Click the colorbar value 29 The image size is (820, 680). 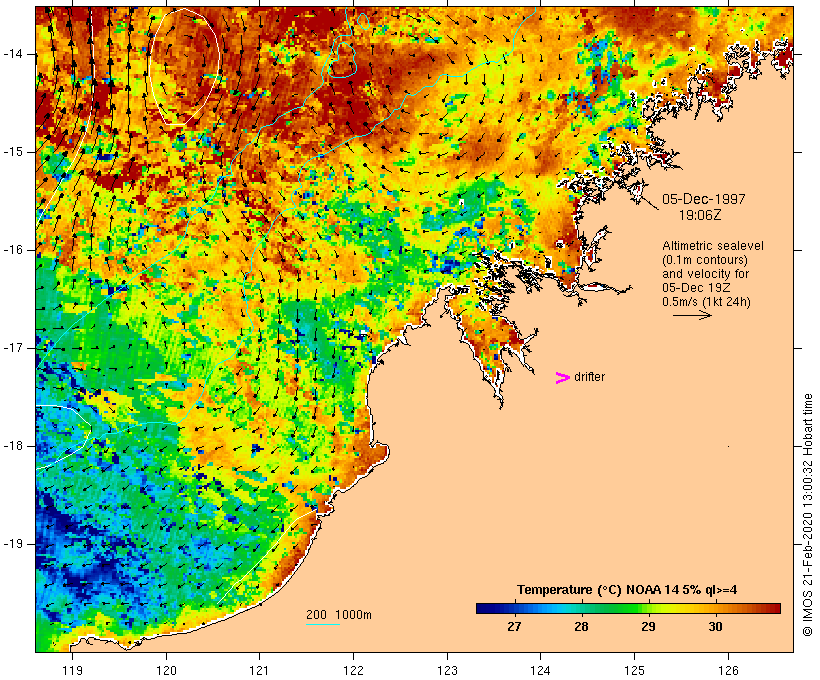click(x=648, y=626)
